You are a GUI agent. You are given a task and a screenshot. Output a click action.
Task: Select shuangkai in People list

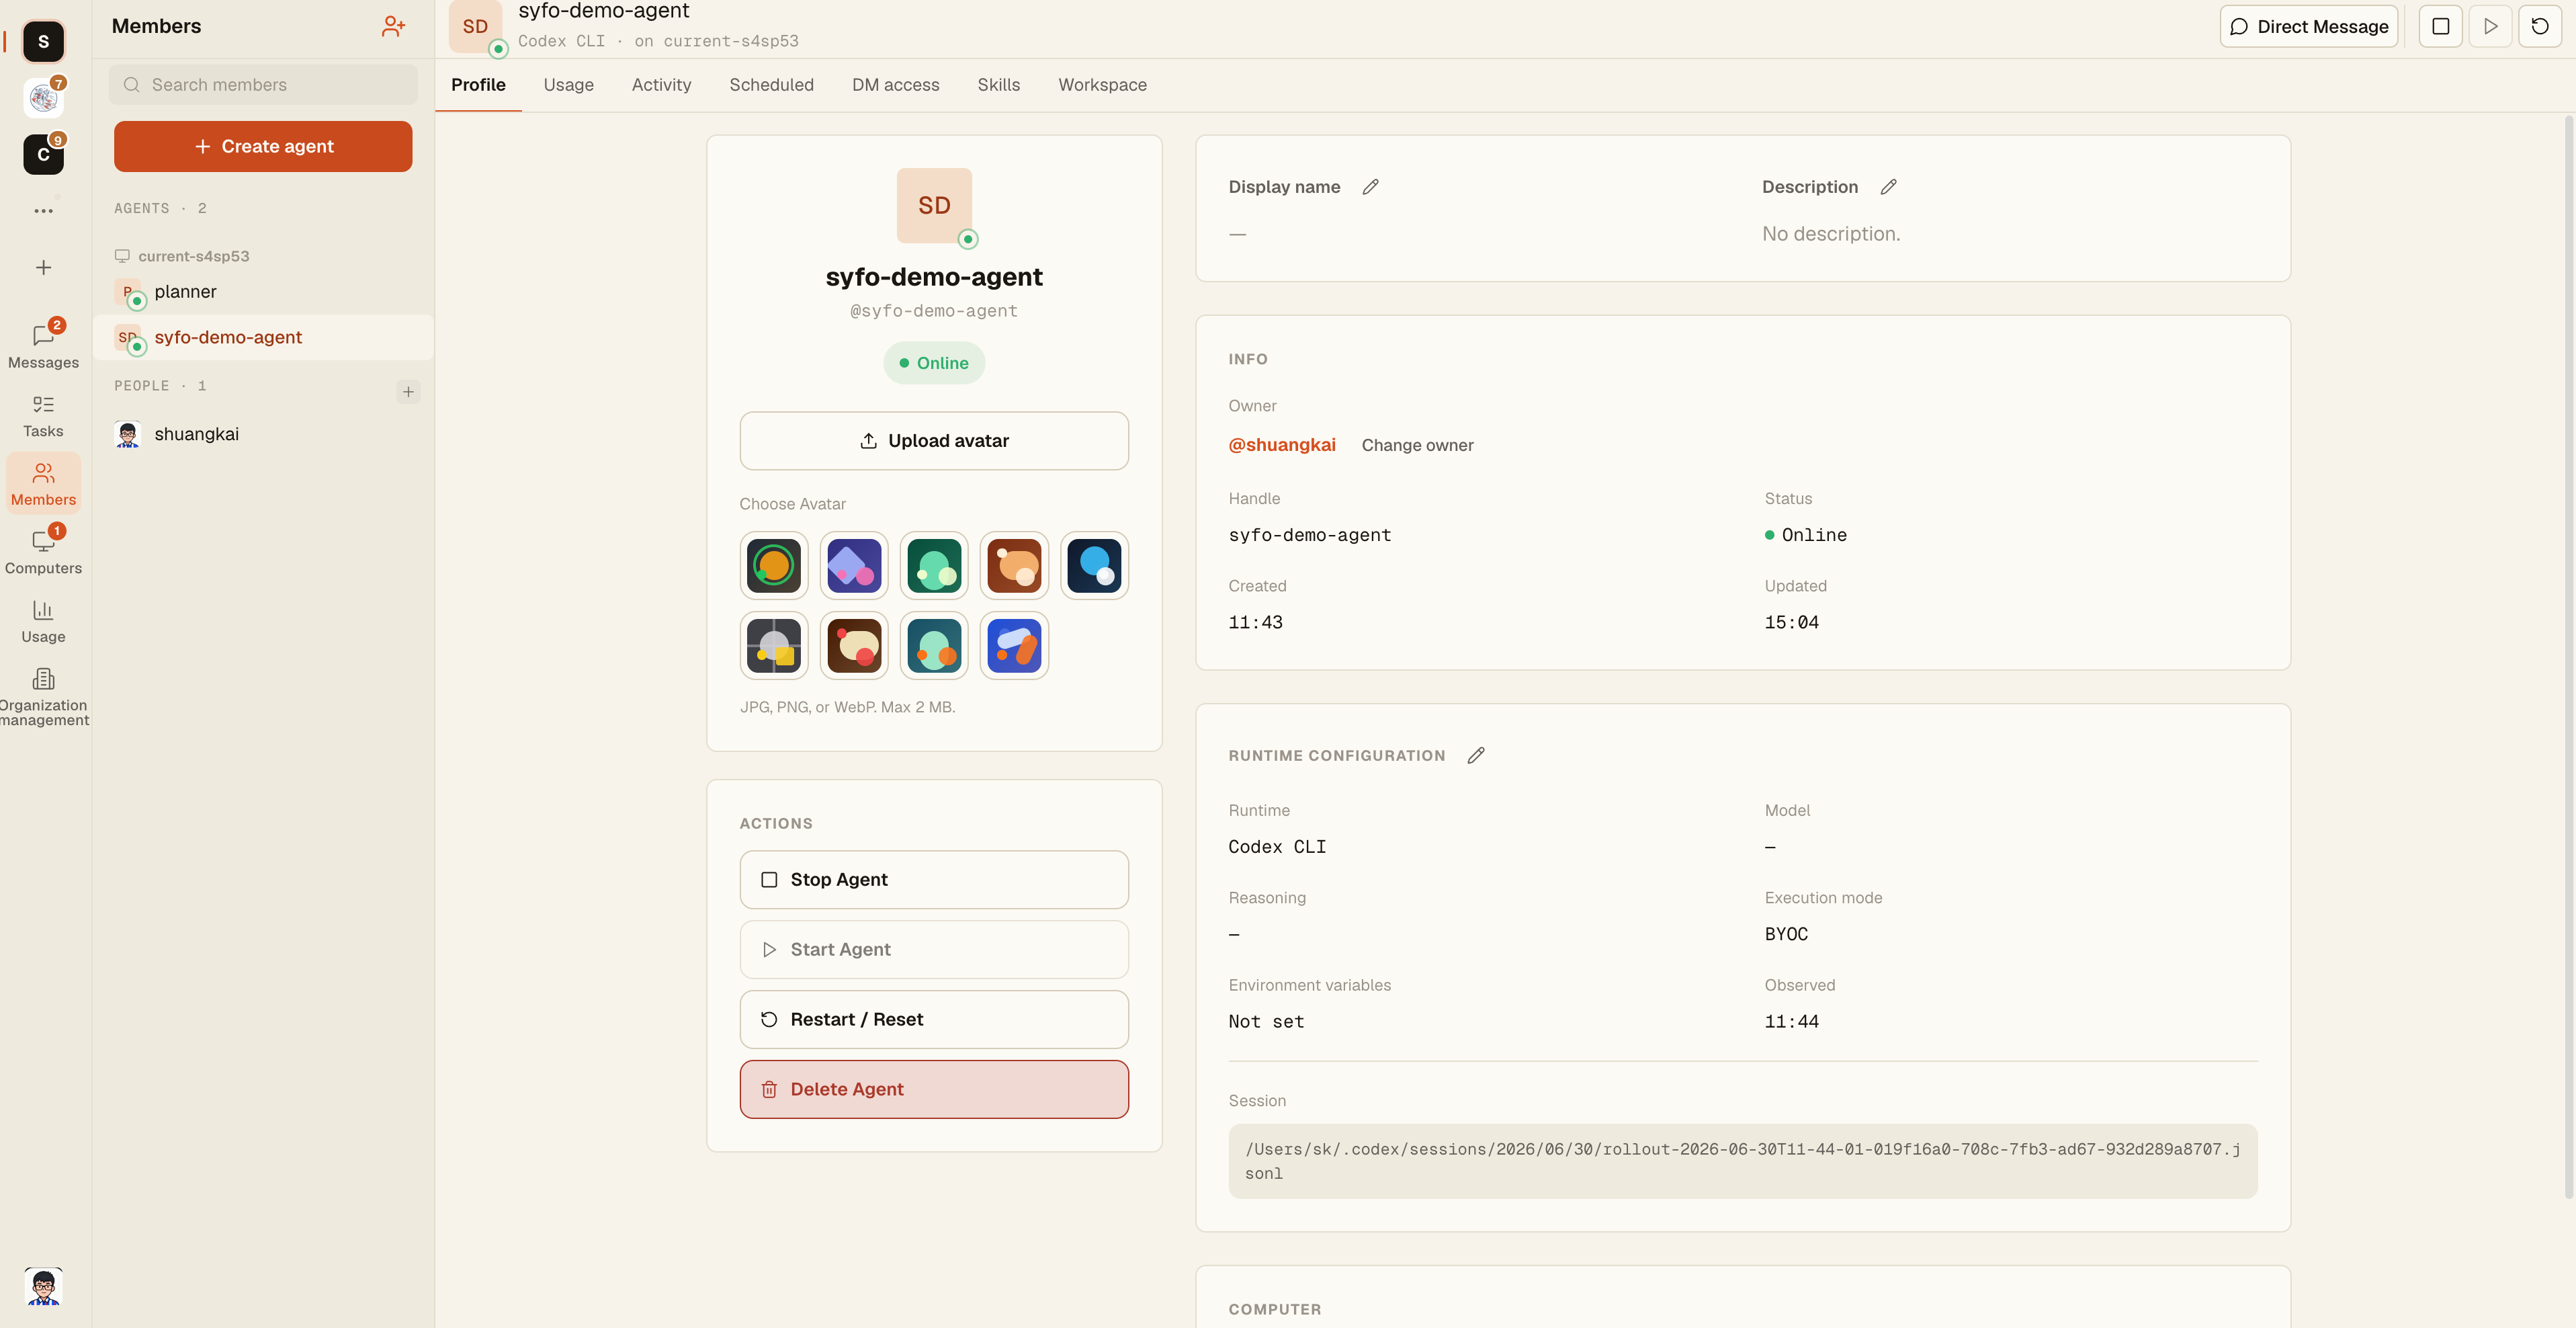pos(263,434)
